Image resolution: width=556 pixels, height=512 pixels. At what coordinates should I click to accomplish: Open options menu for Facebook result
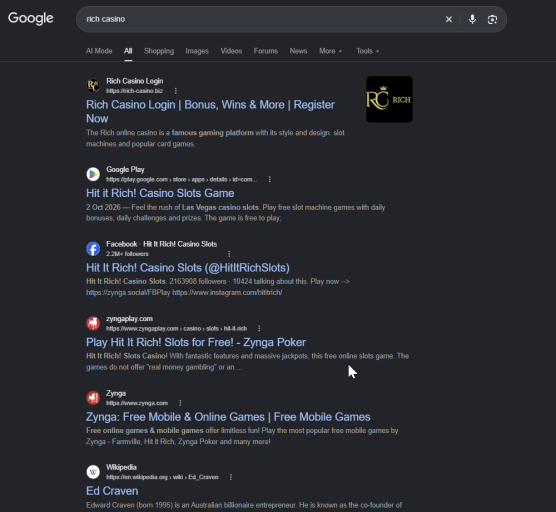229,254
